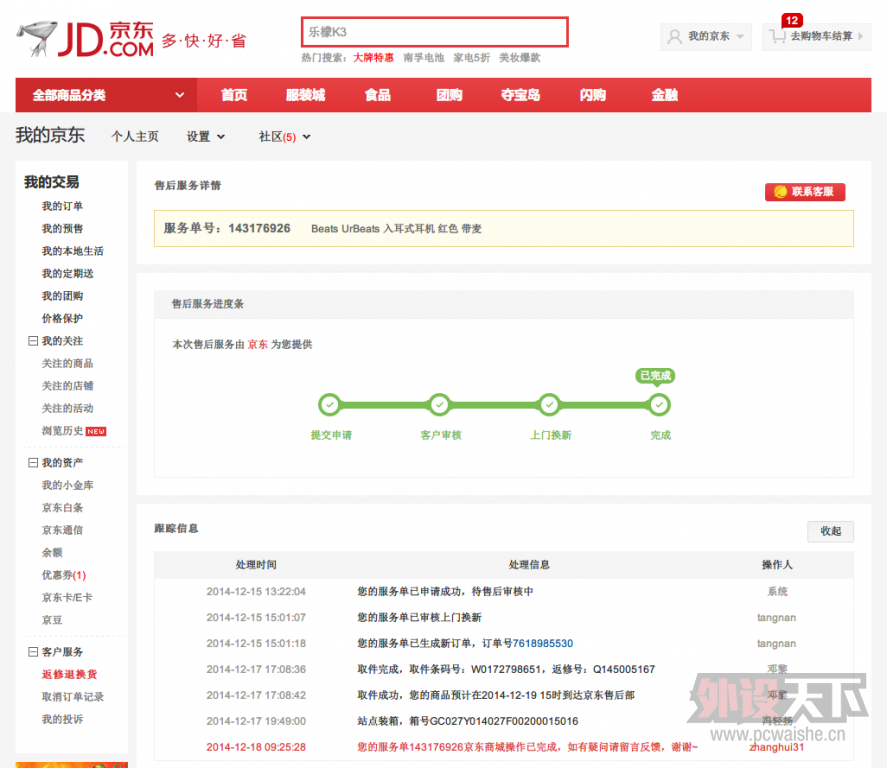Go to 首页 in the red navigation bar

[x=234, y=95]
